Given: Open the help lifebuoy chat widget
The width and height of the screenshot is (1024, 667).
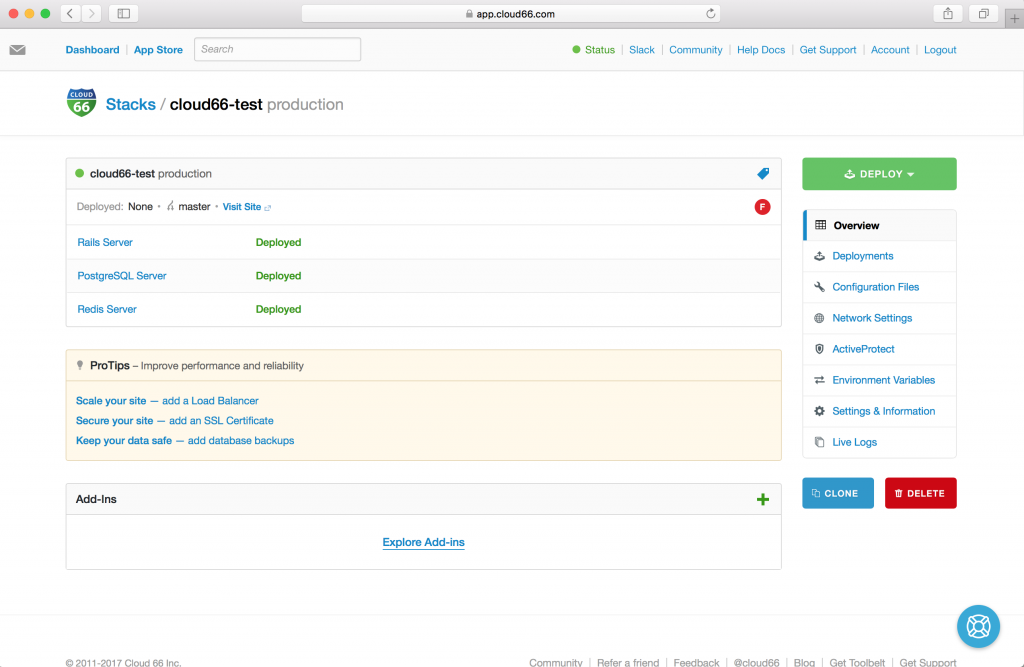Looking at the screenshot, I should click(978, 626).
